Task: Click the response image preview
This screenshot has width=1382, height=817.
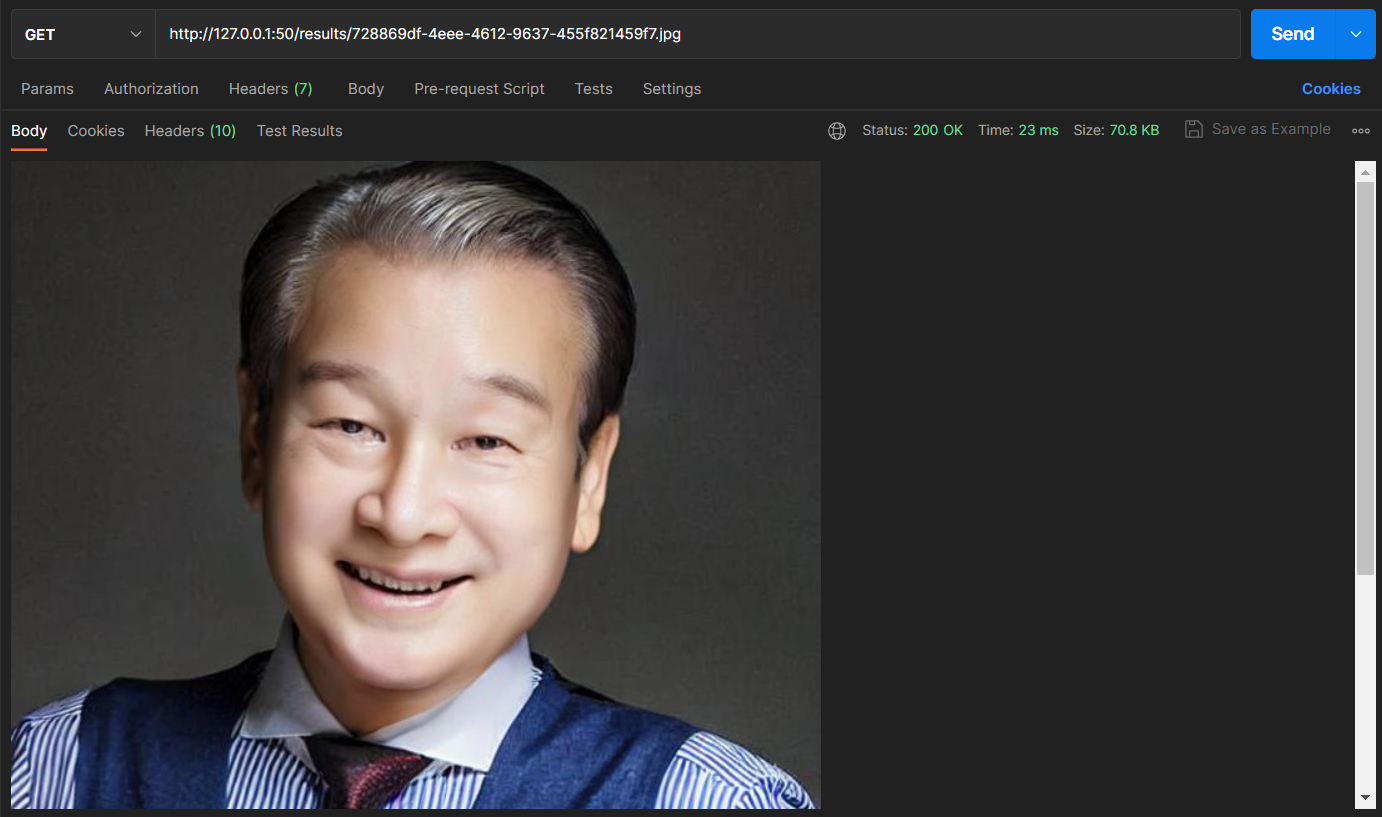Action: point(416,485)
